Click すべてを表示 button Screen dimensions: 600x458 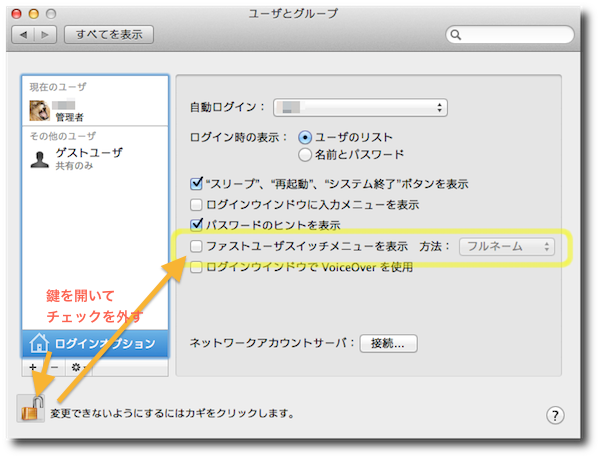click(109, 35)
